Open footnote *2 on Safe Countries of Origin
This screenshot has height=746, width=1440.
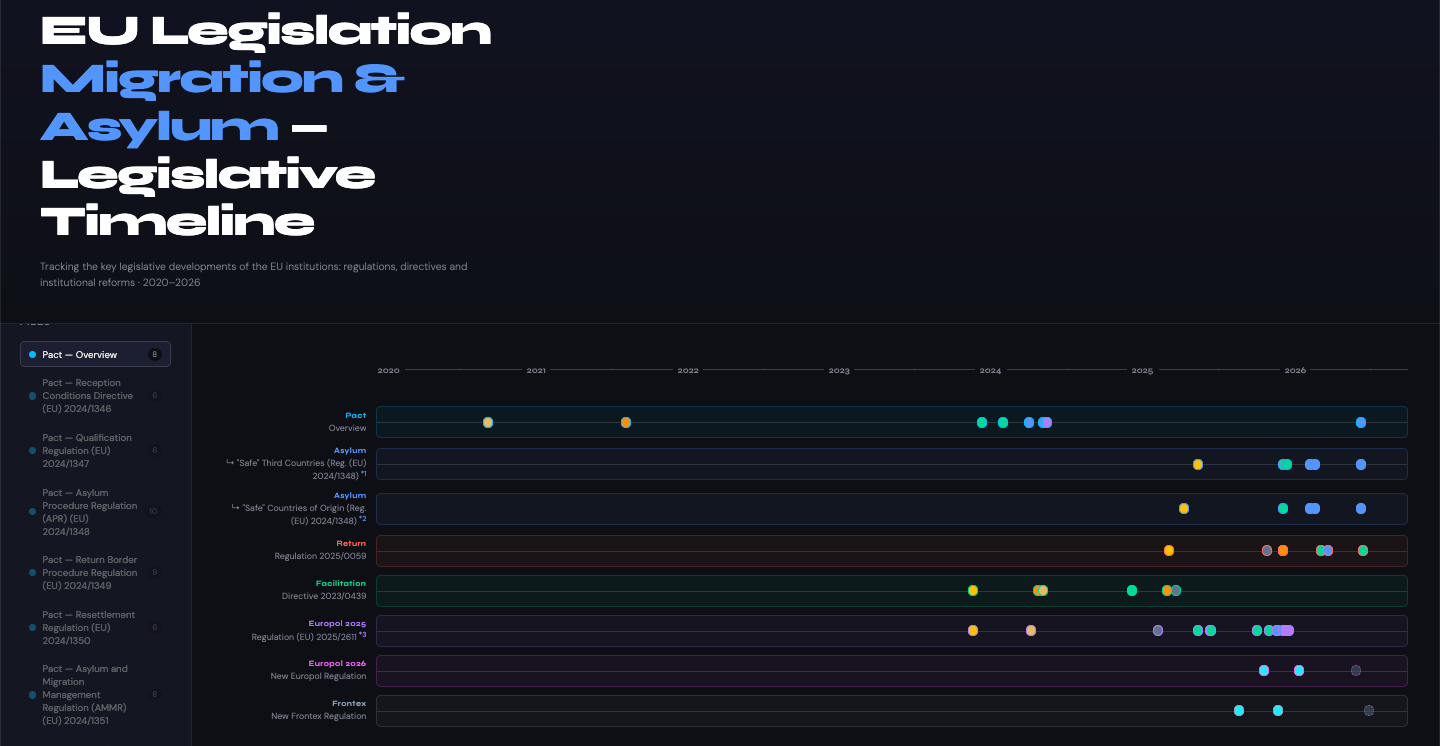(363, 519)
